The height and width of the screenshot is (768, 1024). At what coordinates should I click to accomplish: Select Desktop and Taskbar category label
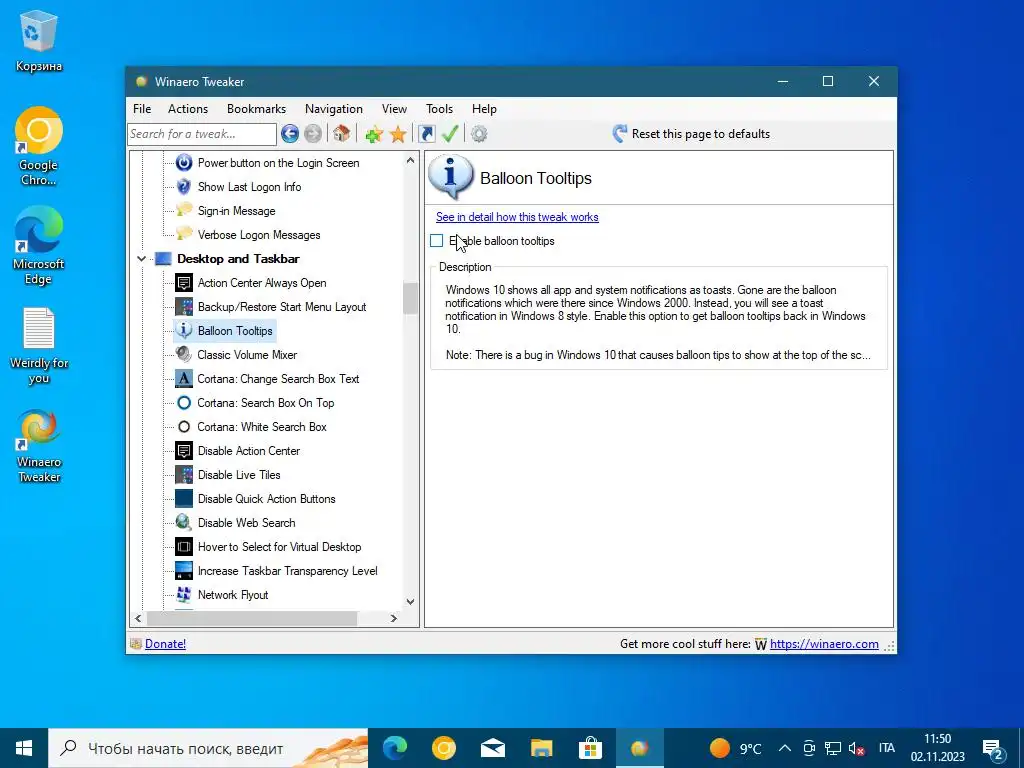tap(238, 259)
